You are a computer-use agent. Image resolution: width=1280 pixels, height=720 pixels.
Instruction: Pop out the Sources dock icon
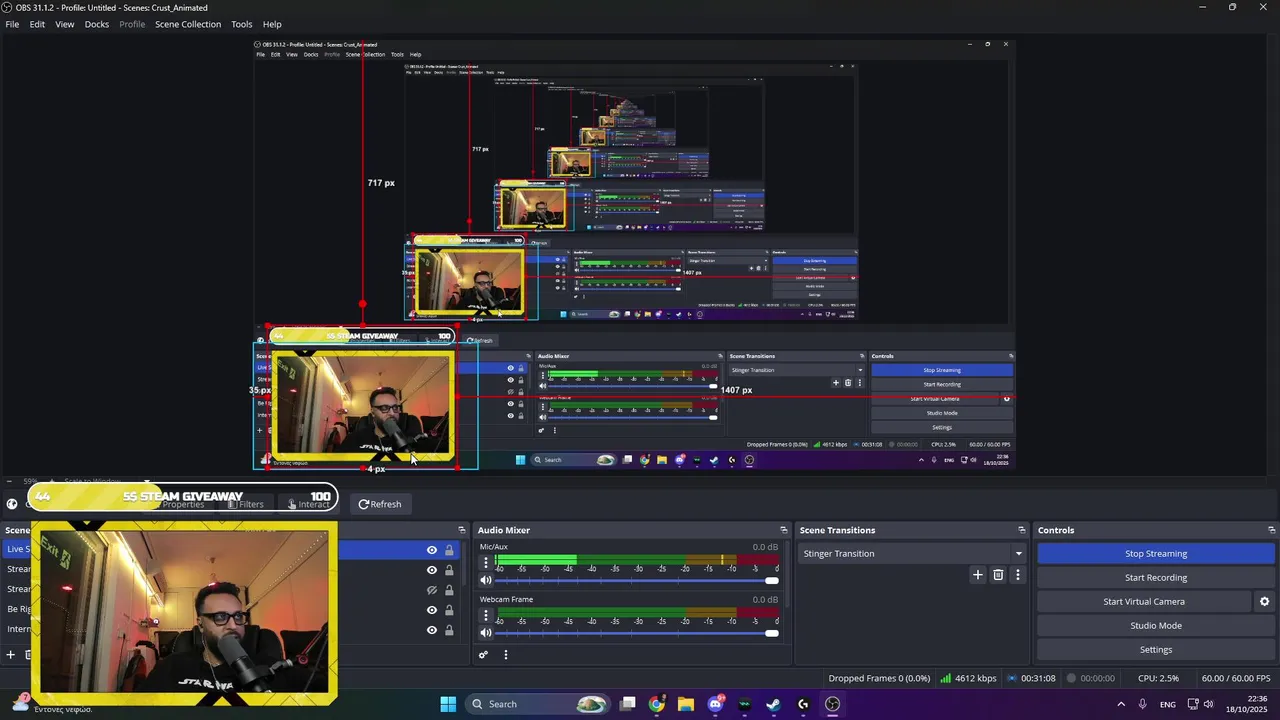[x=462, y=530]
